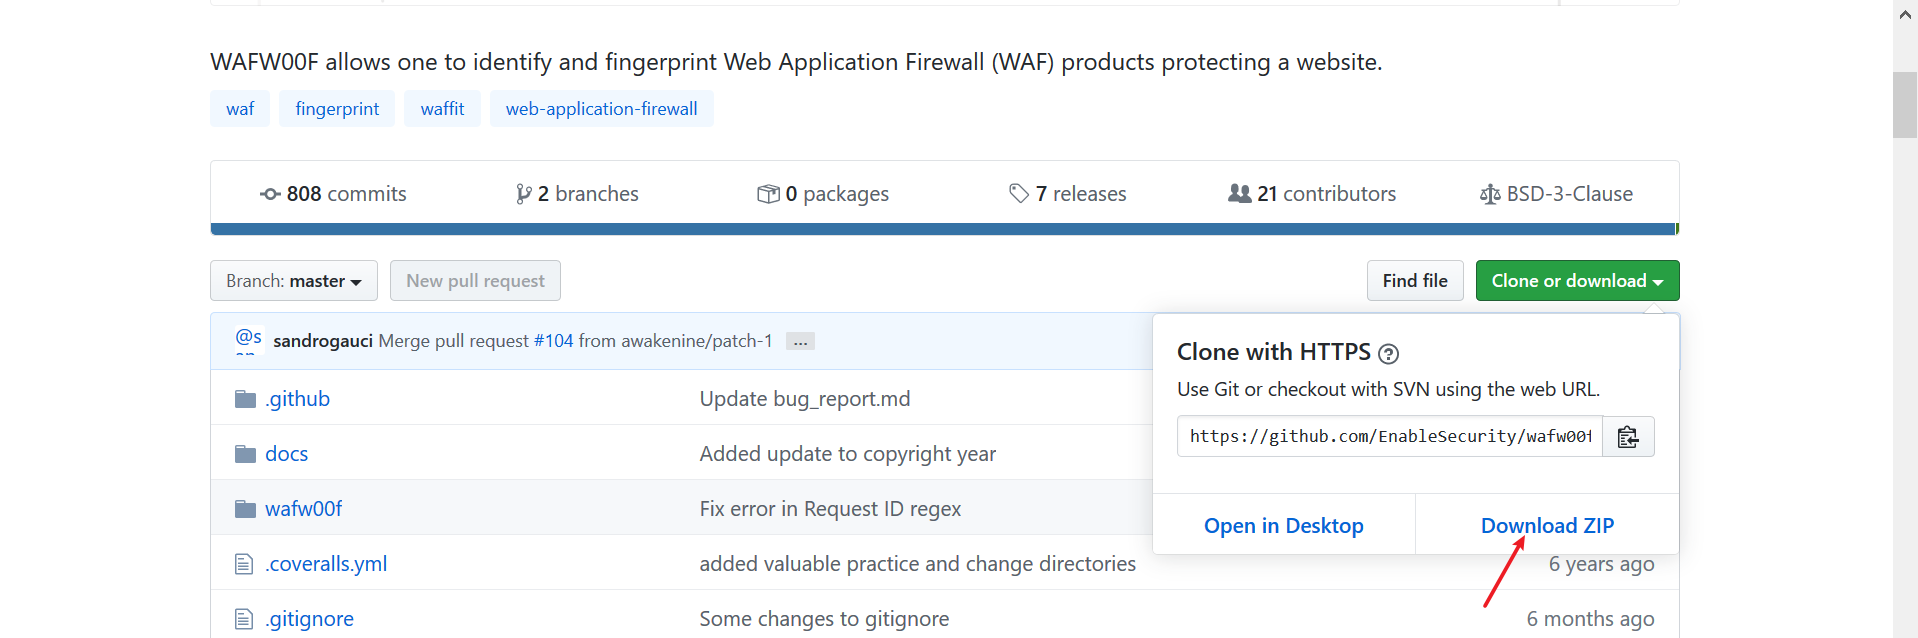The height and width of the screenshot is (638, 1918).
Task: Click Open in Desktop
Action: coord(1283,526)
